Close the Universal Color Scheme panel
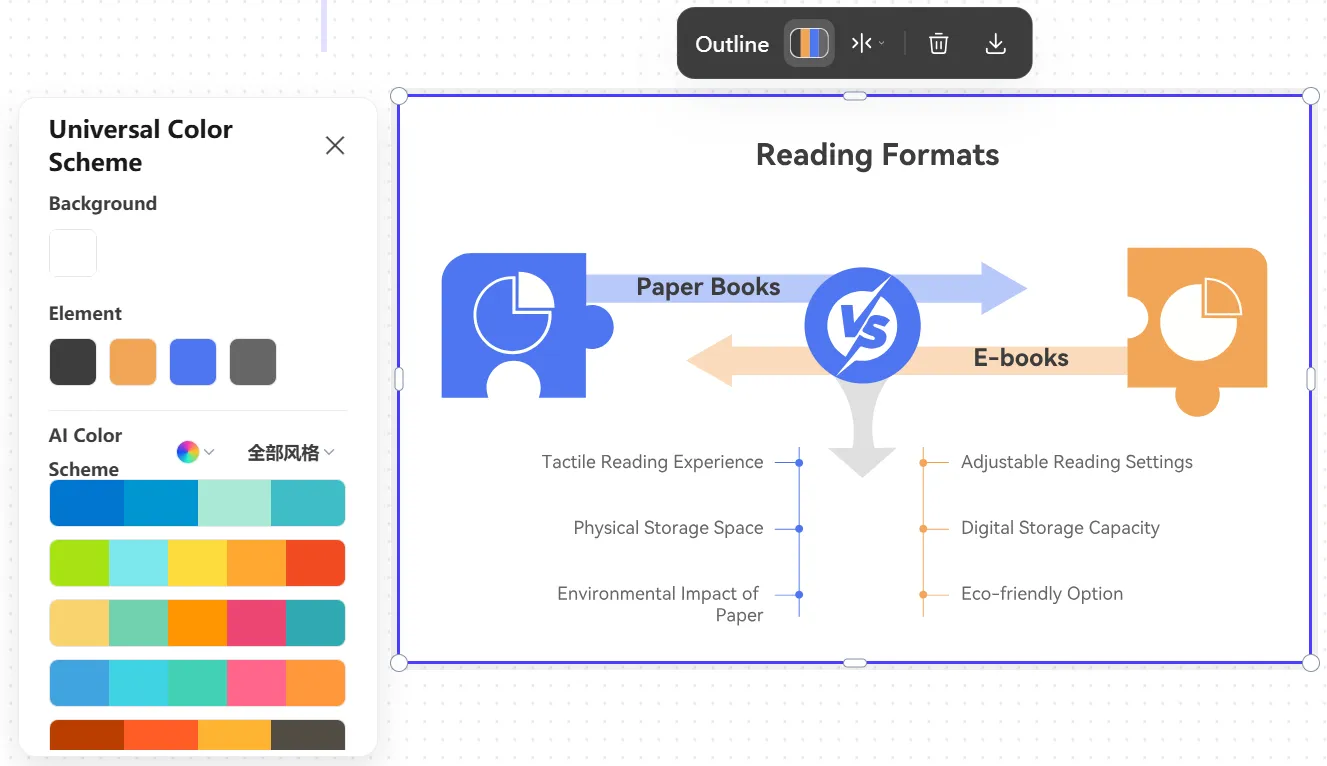Viewport: 1327px width, 766px height. tap(335, 146)
